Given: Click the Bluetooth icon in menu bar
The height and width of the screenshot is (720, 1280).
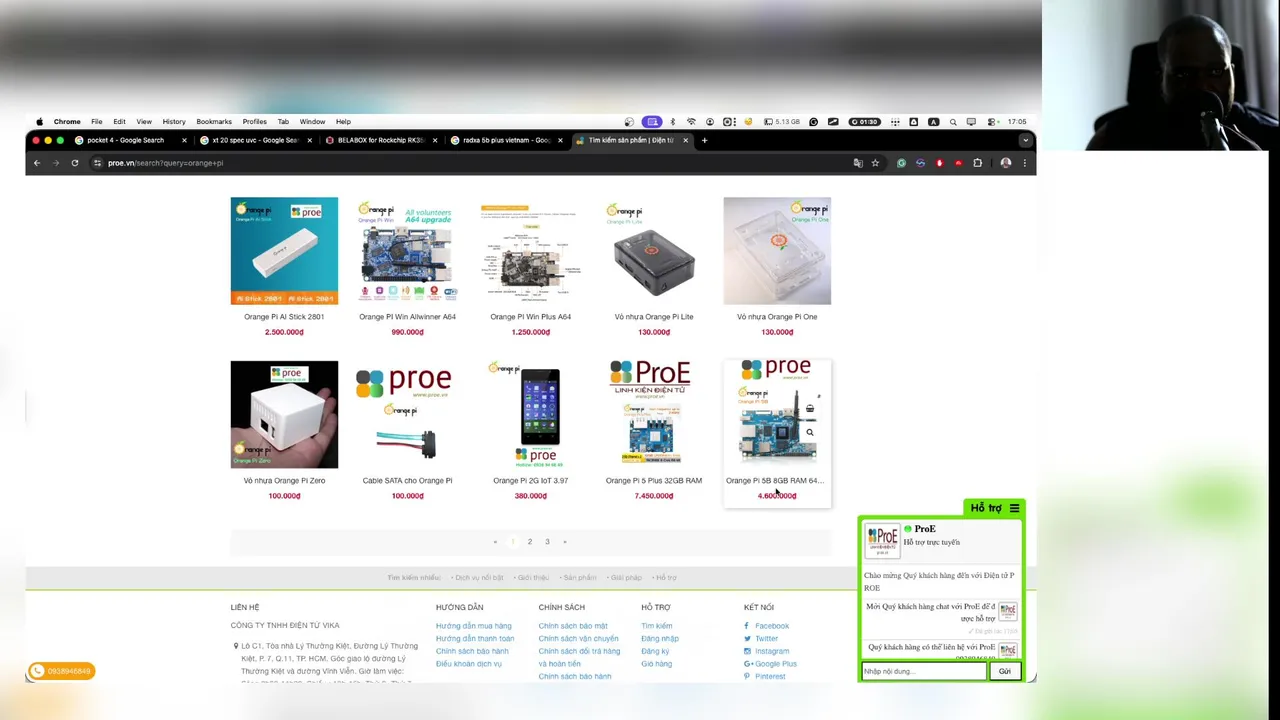Looking at the screenshot, I should point(672,122).
